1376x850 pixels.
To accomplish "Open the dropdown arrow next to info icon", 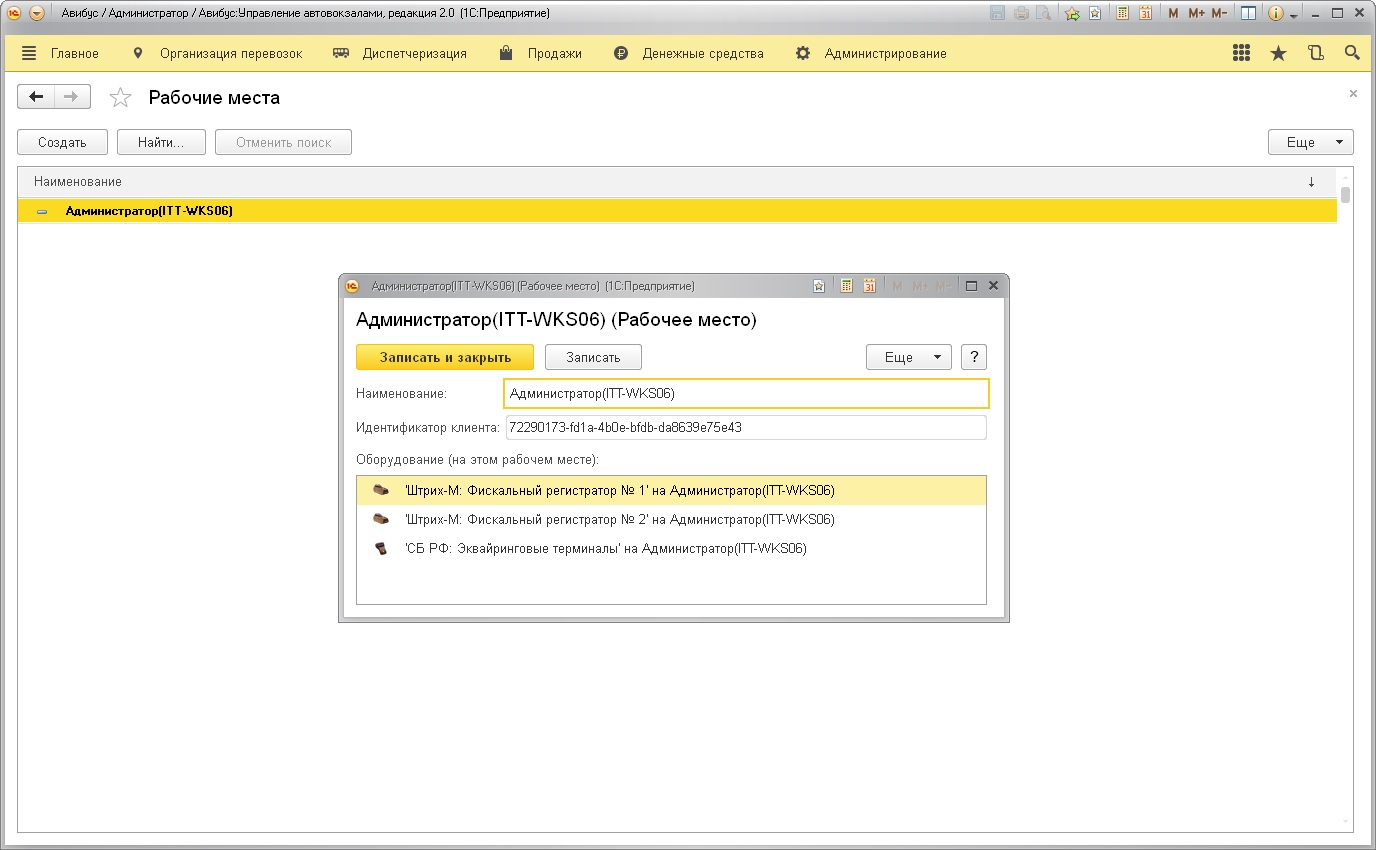I will click(1294, 16).
